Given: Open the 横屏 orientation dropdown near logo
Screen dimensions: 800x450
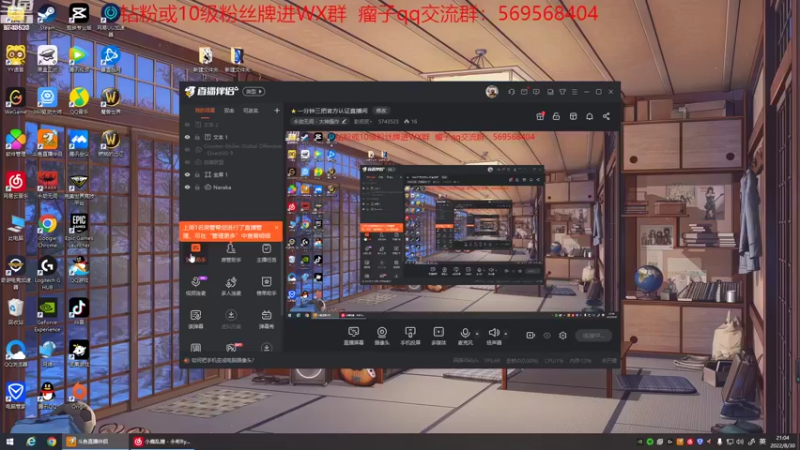Looking at the screenshot, I should point(254,92).
